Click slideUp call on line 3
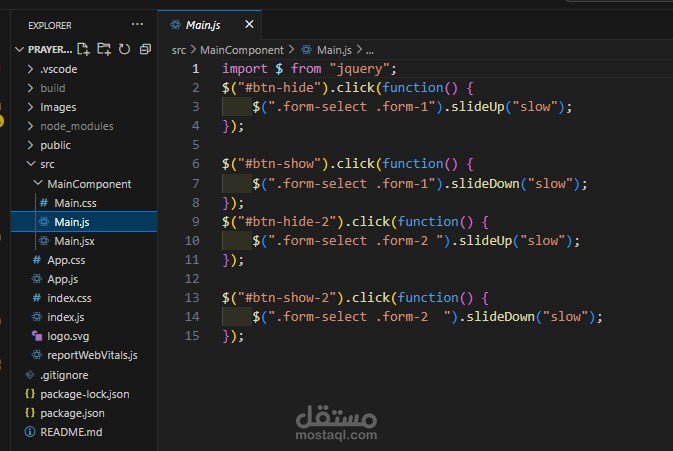 477,106
